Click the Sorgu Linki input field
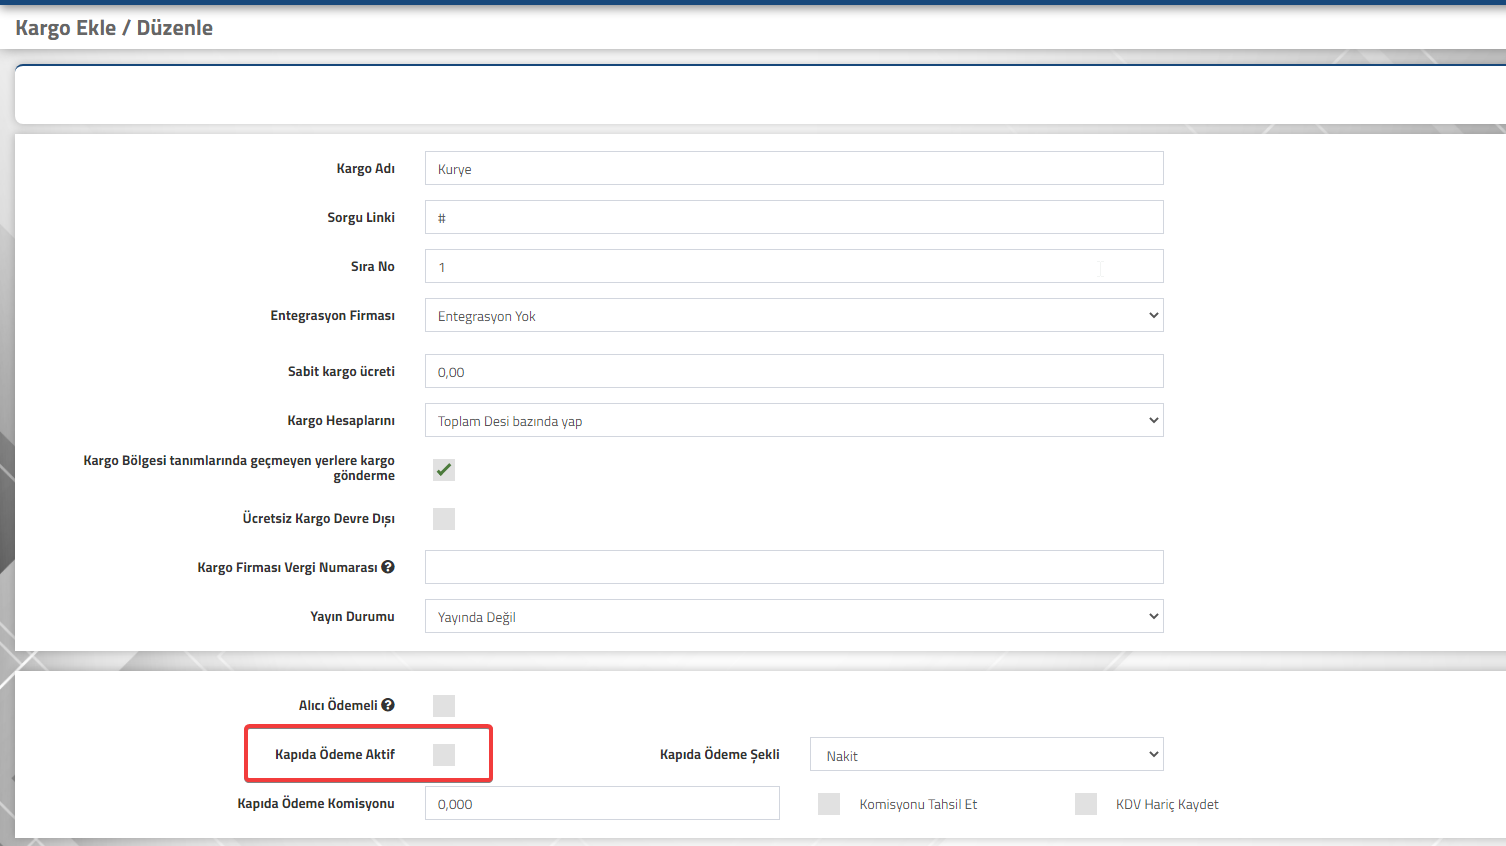 coord(794,217)
